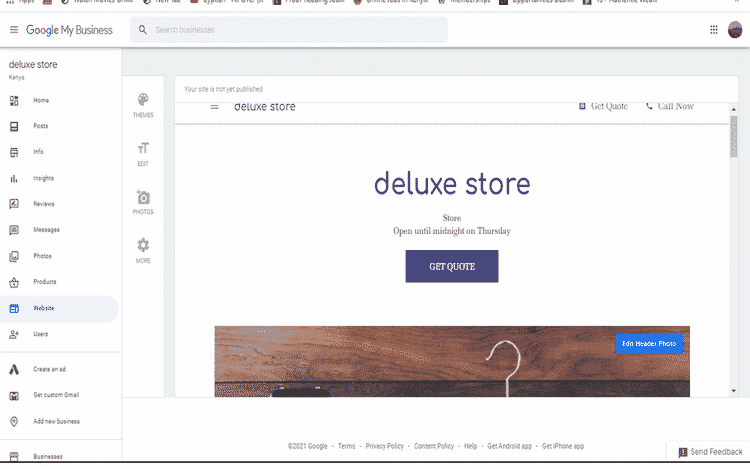750x469 pixels.
Task: Open the More settings gear
Action: tap(143, 245)
